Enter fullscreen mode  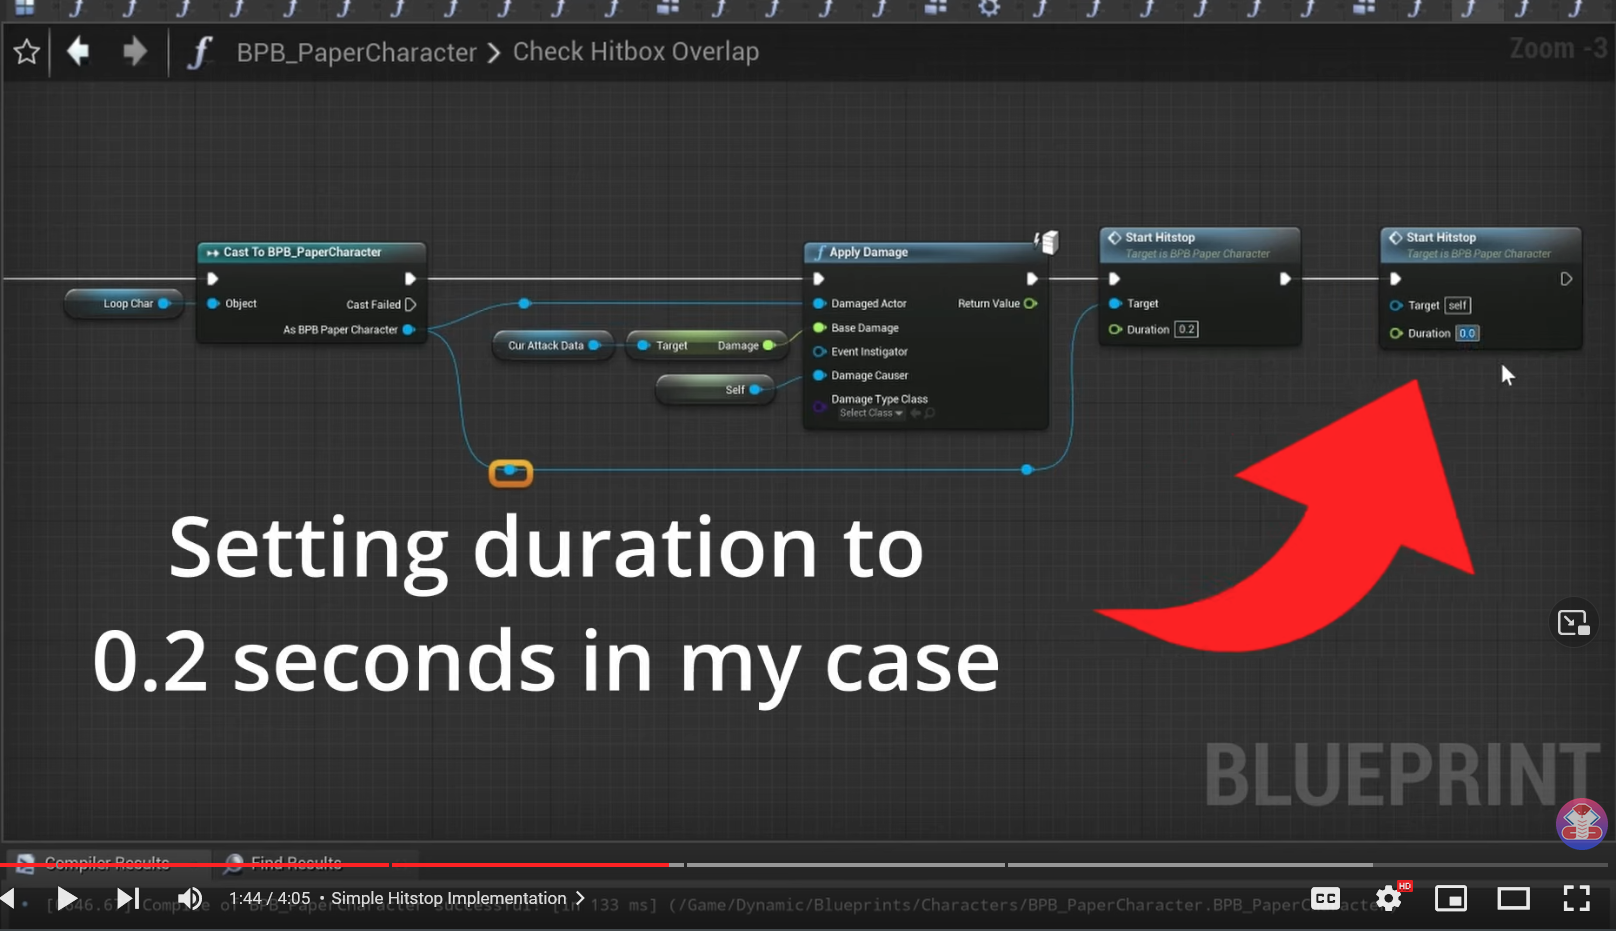click(x=1577, y=898)
